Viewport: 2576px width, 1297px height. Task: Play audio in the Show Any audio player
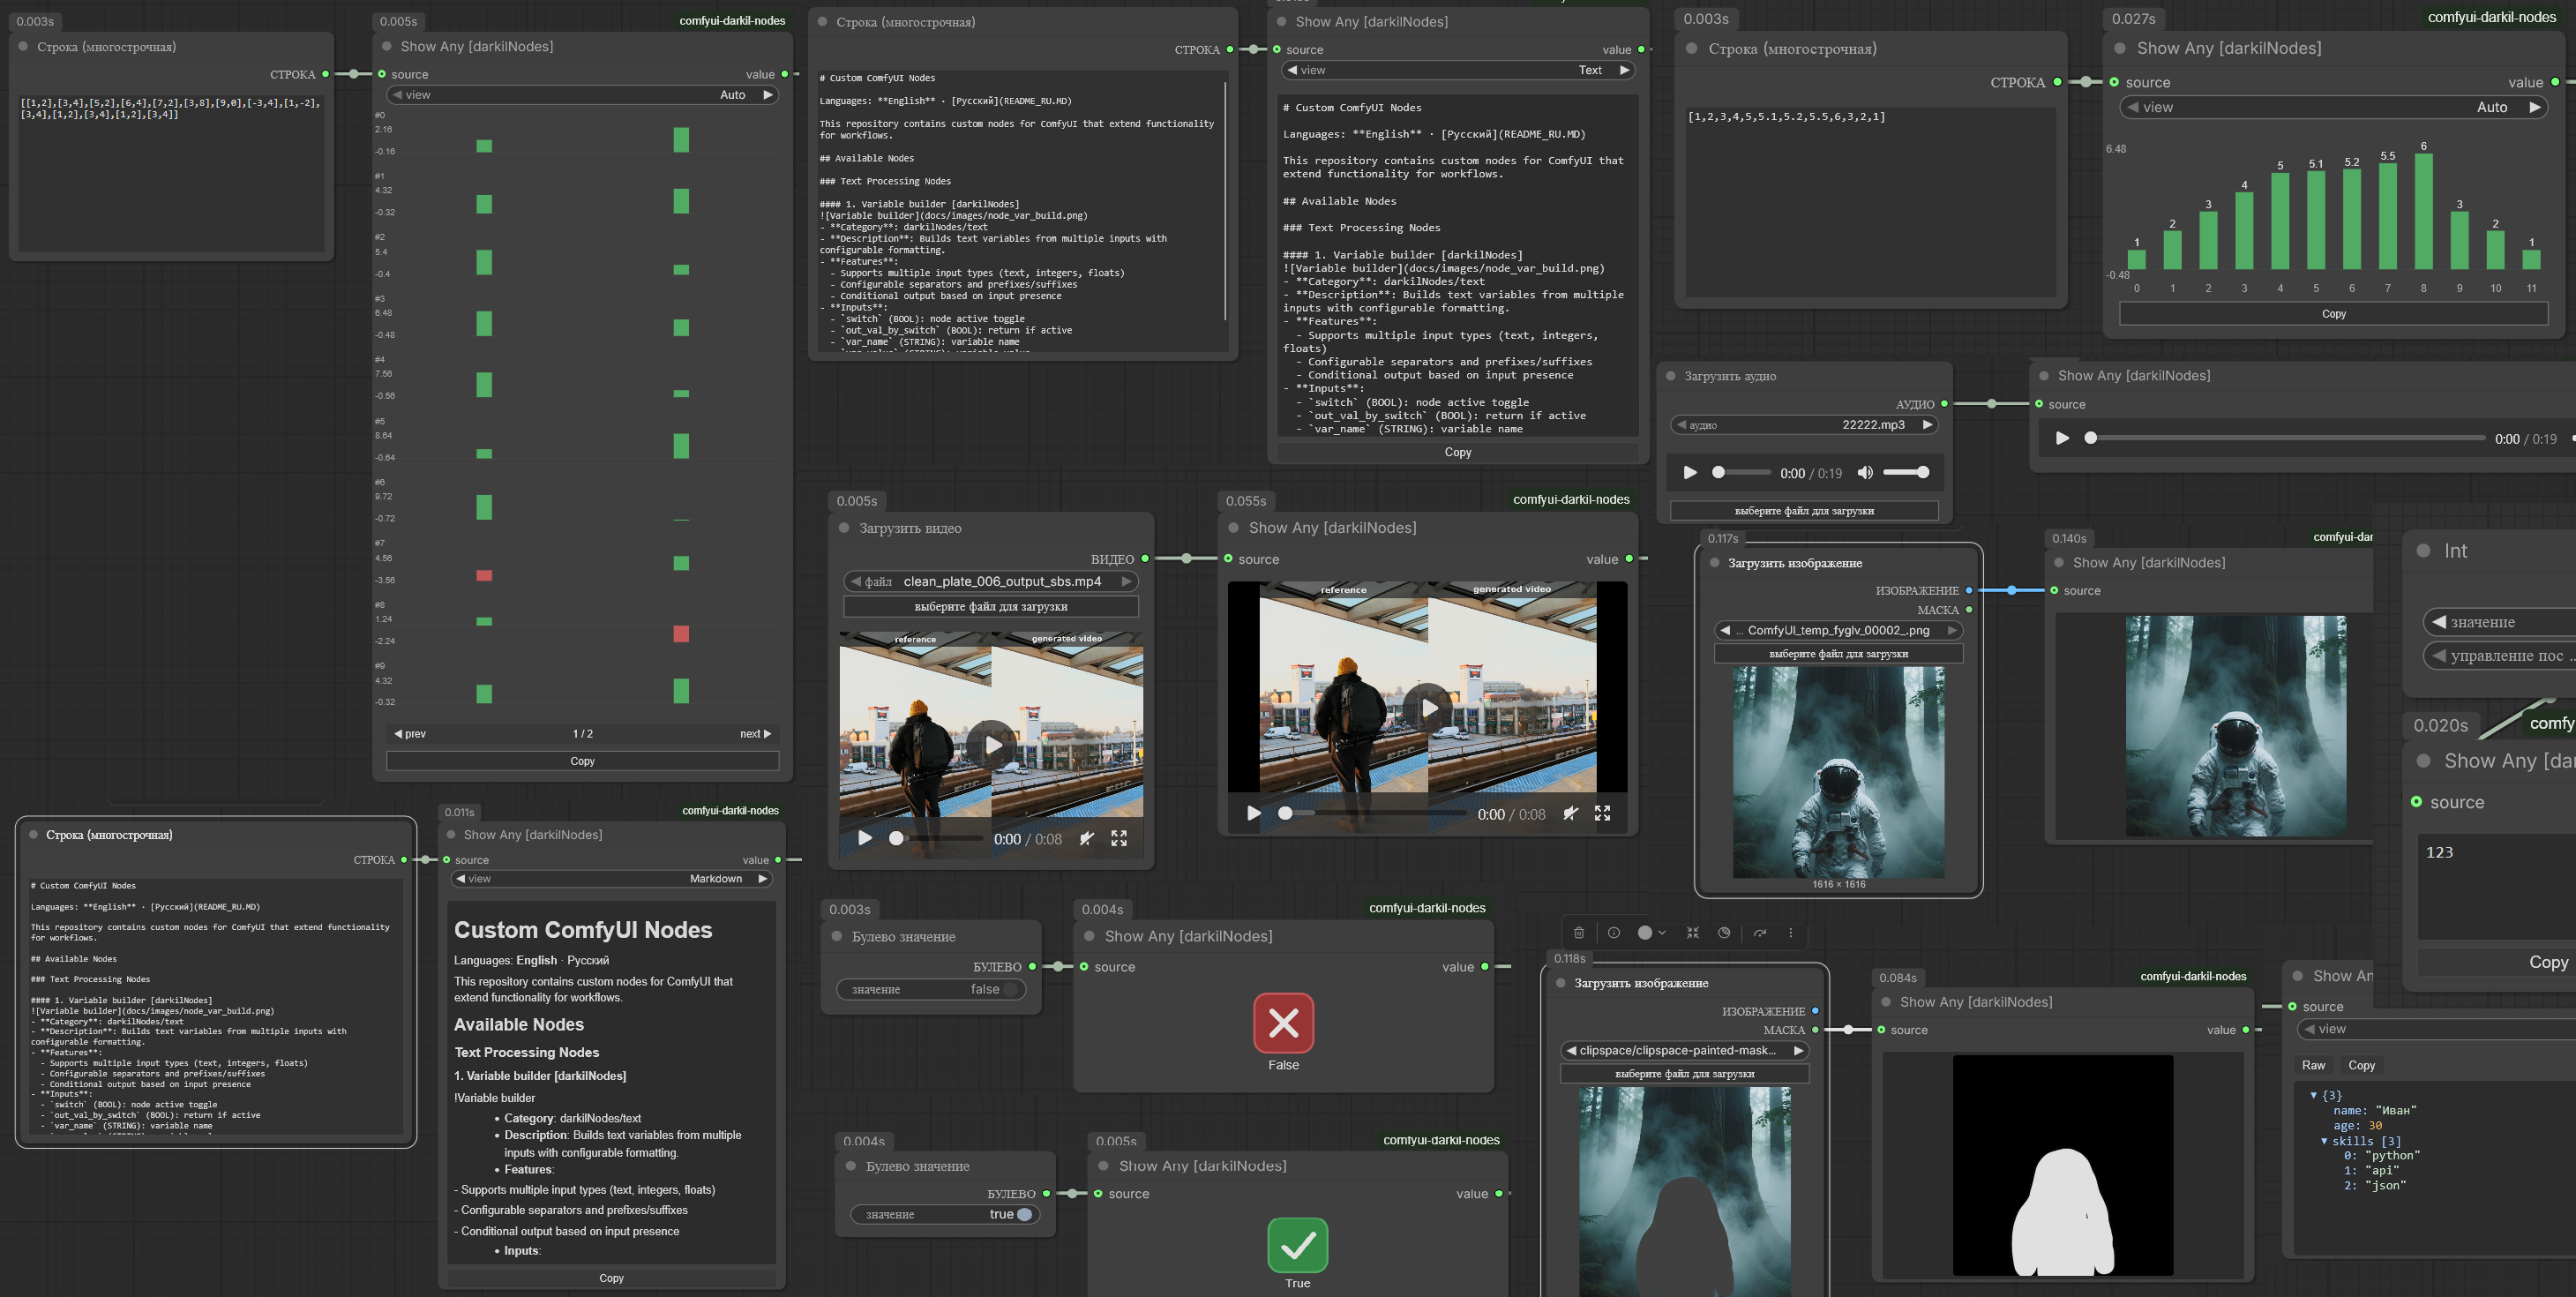(2062, 438)
